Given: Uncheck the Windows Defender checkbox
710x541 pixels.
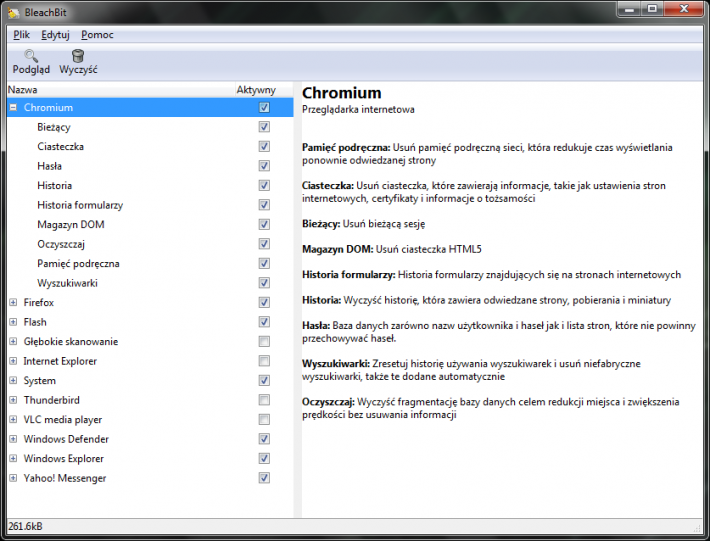Looking at the screenshot, I should (264, 439).
